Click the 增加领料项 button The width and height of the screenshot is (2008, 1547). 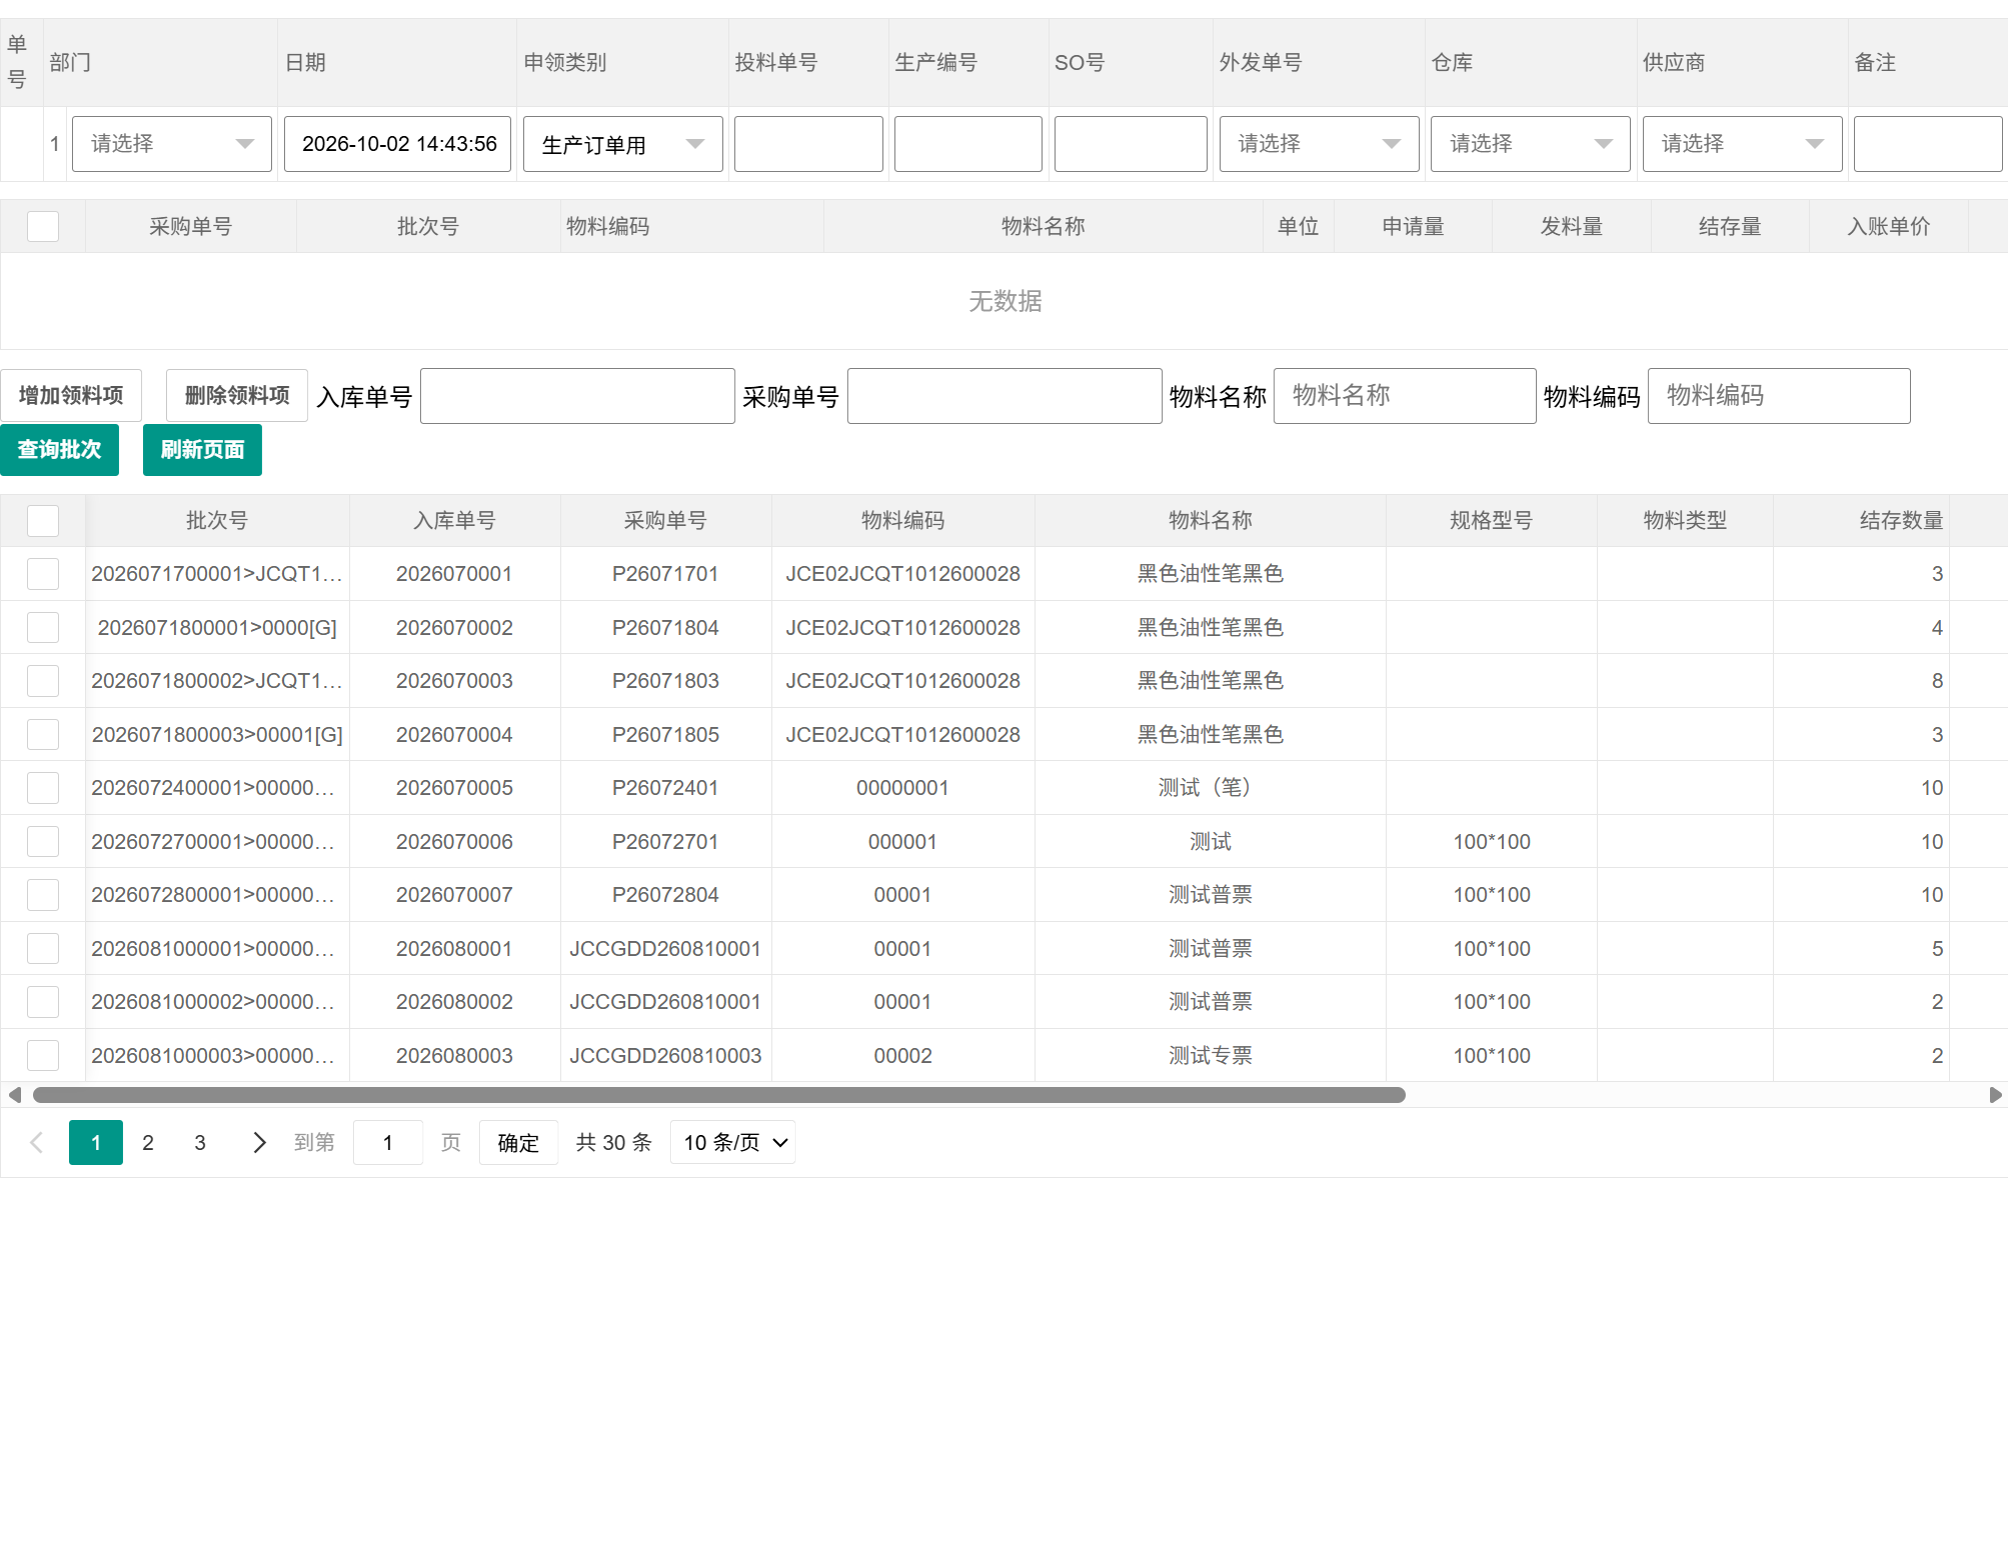click(71, 396)
